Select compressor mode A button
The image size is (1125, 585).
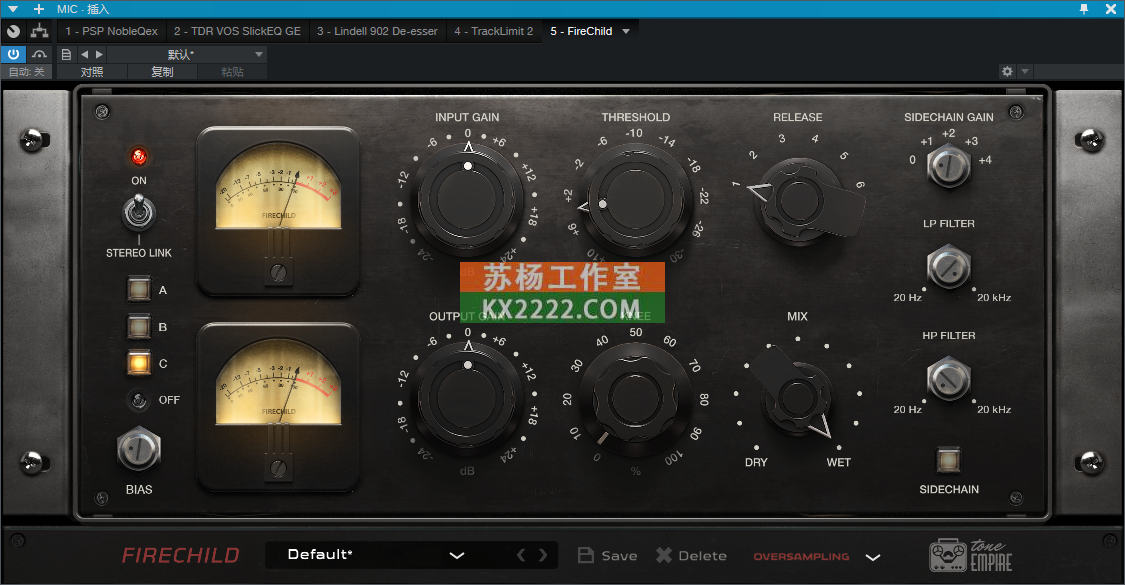pos(138,289)
